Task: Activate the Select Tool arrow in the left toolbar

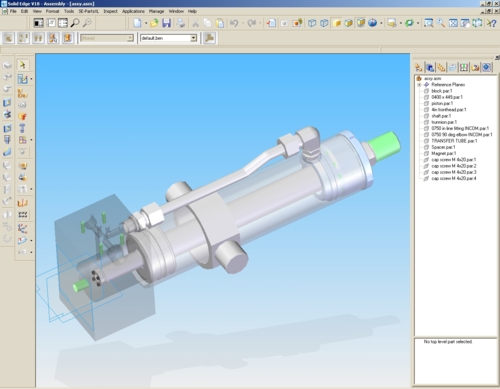Action: tap(23, 65)
